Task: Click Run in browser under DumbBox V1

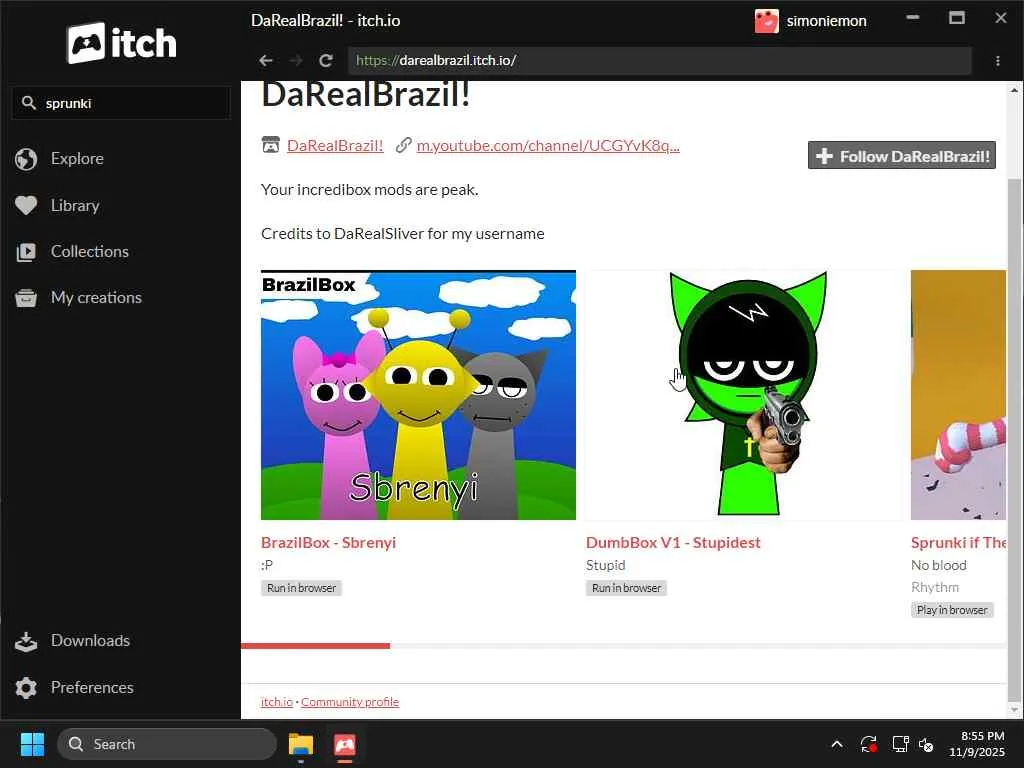Action: pos(626,588)
